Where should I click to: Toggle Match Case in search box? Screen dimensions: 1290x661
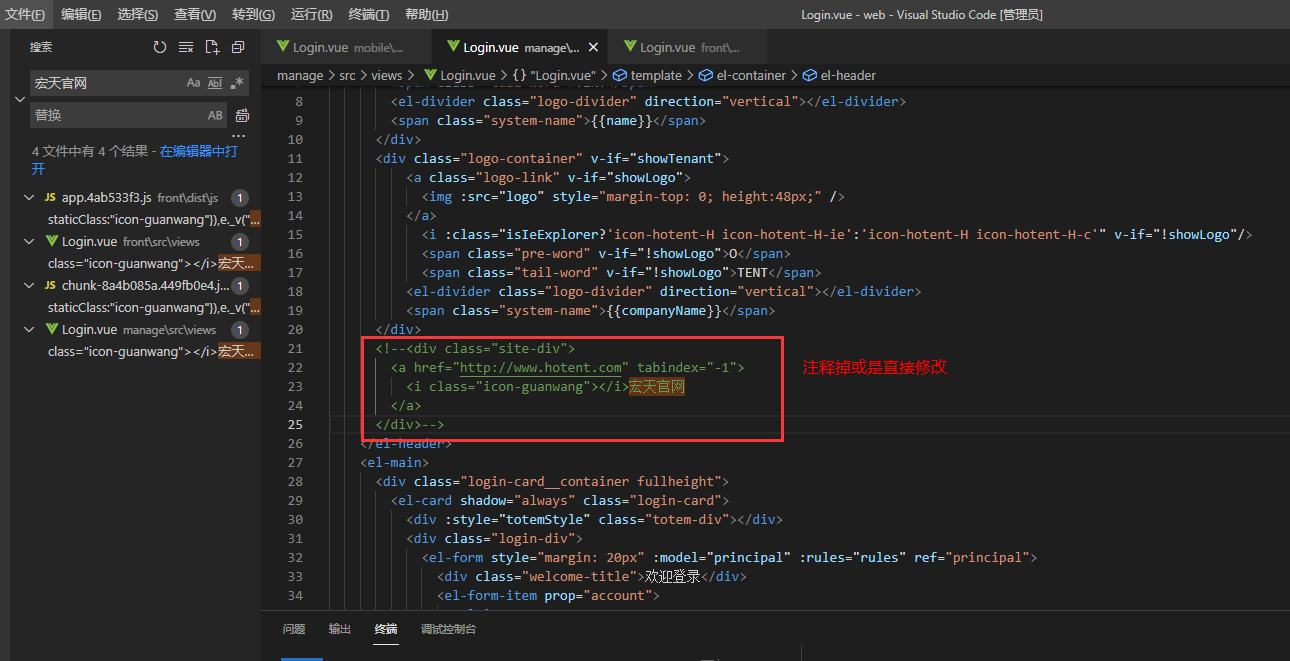coord(194,83)
